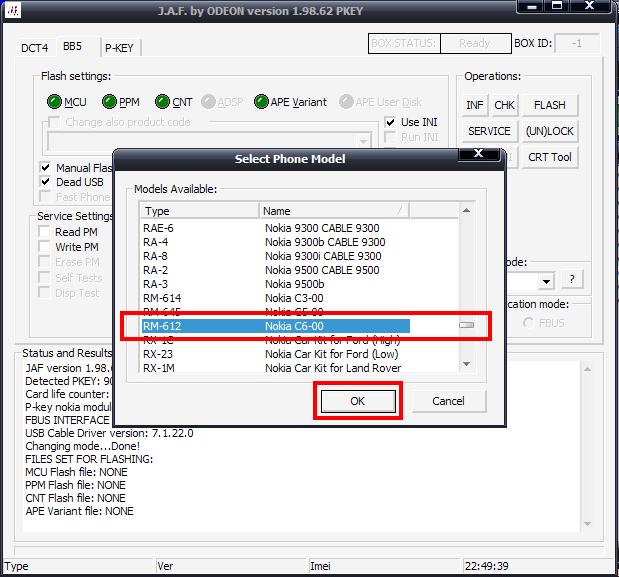
Task: Open the CRT Tool
Action: 550,157
